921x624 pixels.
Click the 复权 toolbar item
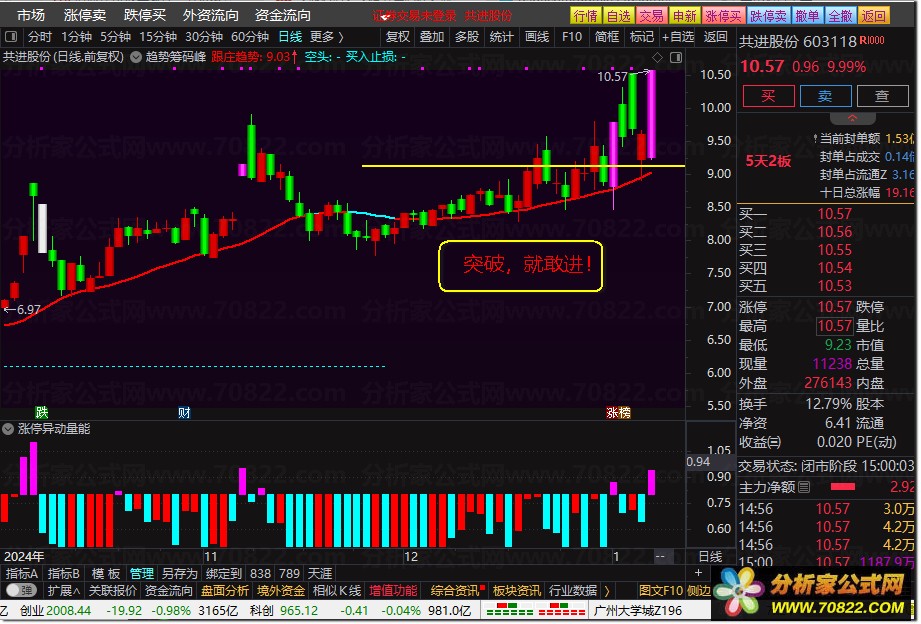pyautogui.click(x=398, y=37)
